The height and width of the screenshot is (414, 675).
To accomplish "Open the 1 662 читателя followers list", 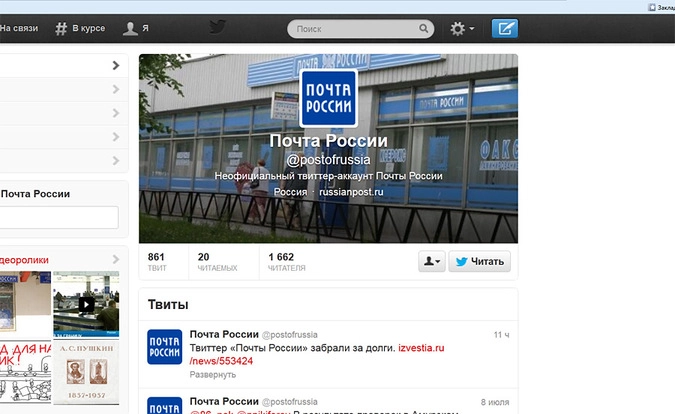I will click(286, 262).
